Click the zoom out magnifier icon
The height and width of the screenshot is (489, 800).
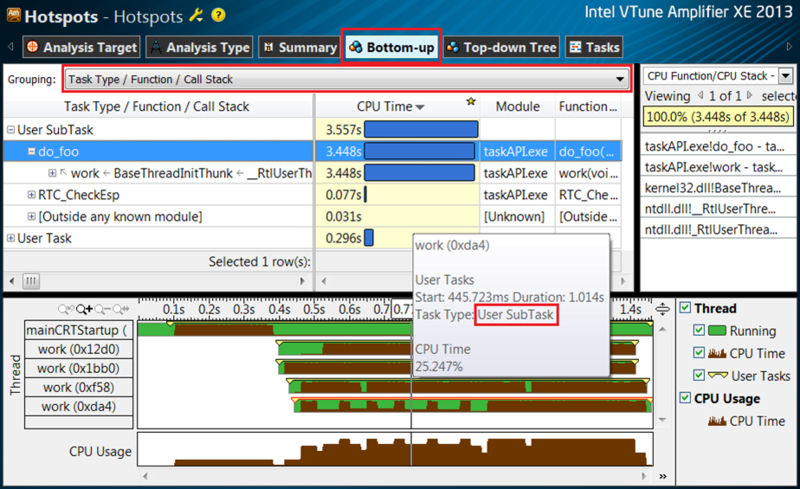point(103,309)
